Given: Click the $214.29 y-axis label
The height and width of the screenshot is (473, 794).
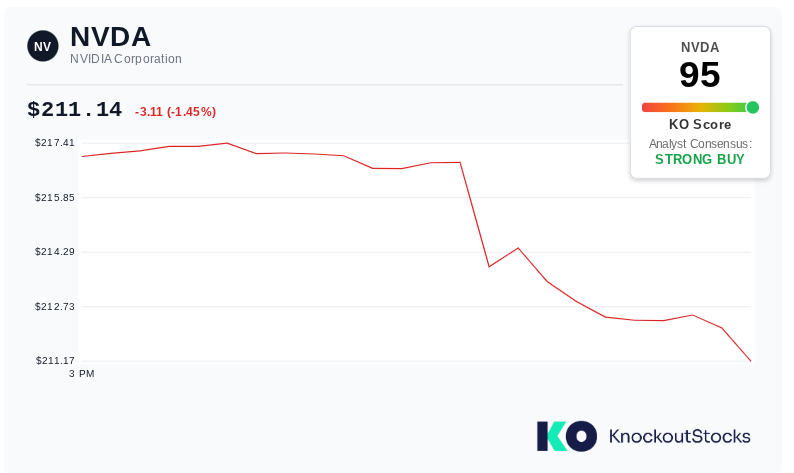Looking at the screenshot, I should click(55, 252).
